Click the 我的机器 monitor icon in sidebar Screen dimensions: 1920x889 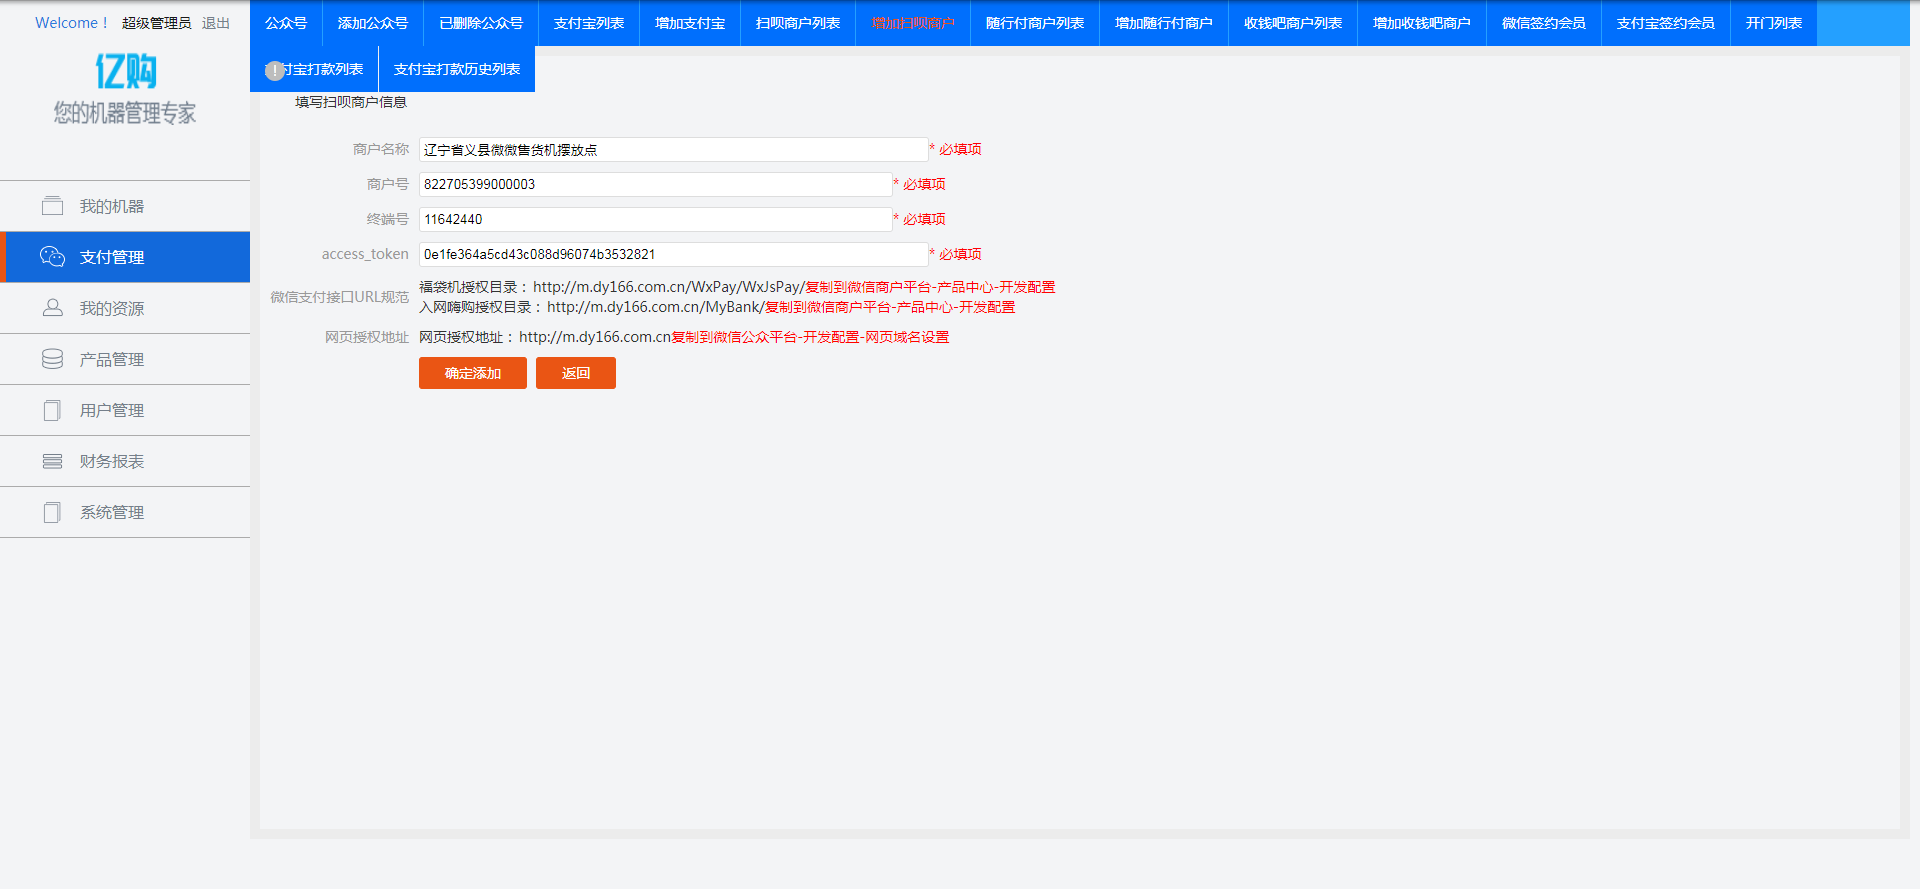click(x=52, y=206)
